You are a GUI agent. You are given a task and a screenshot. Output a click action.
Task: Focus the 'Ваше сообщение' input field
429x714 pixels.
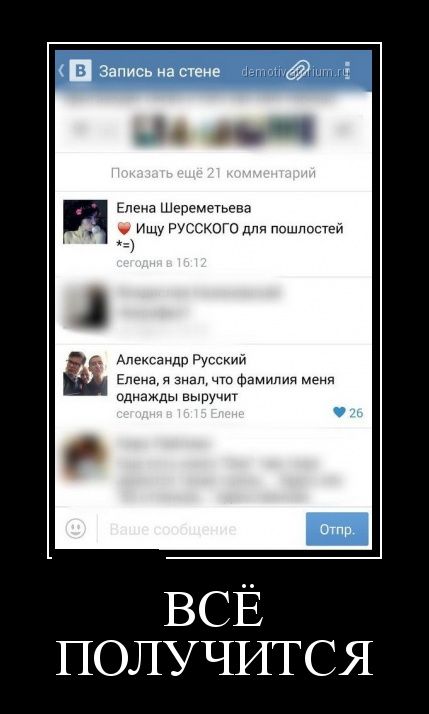click(x=201, y=529)
